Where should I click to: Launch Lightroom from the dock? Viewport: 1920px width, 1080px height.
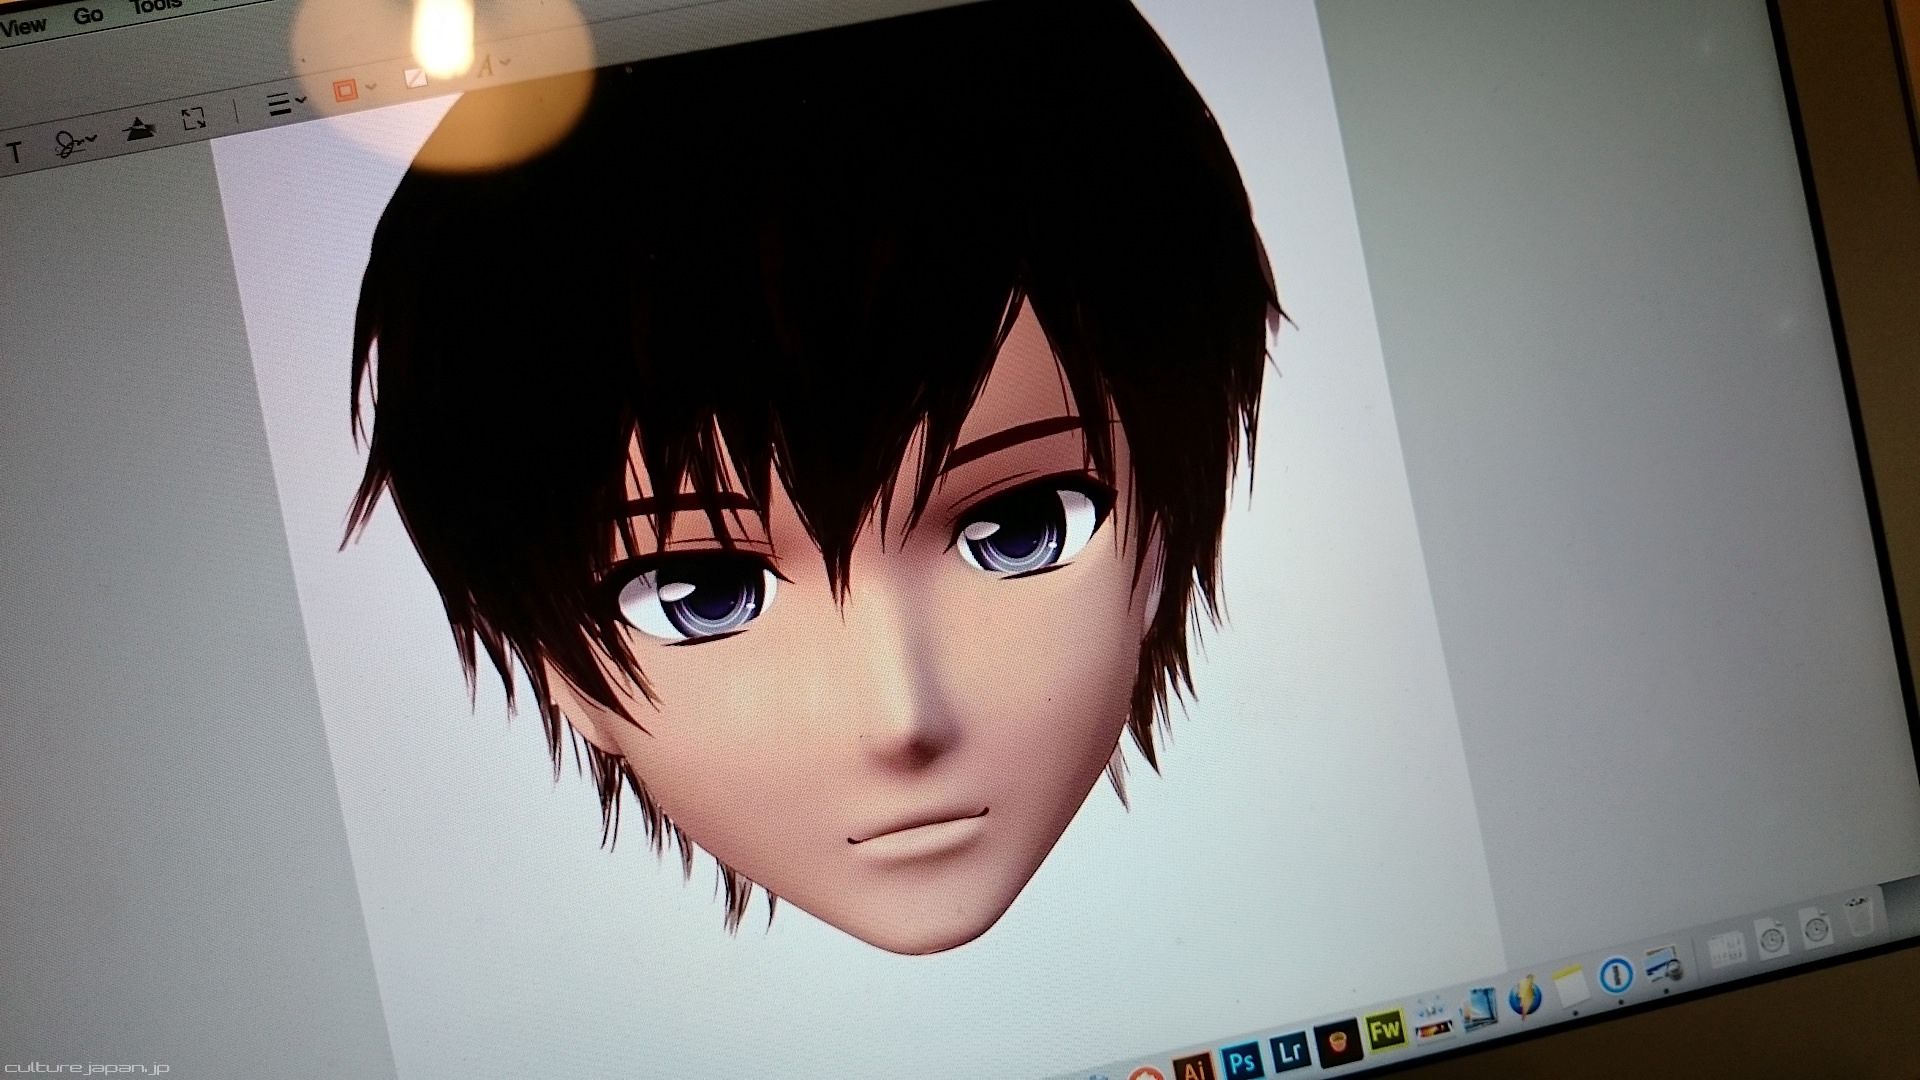1290,1051
